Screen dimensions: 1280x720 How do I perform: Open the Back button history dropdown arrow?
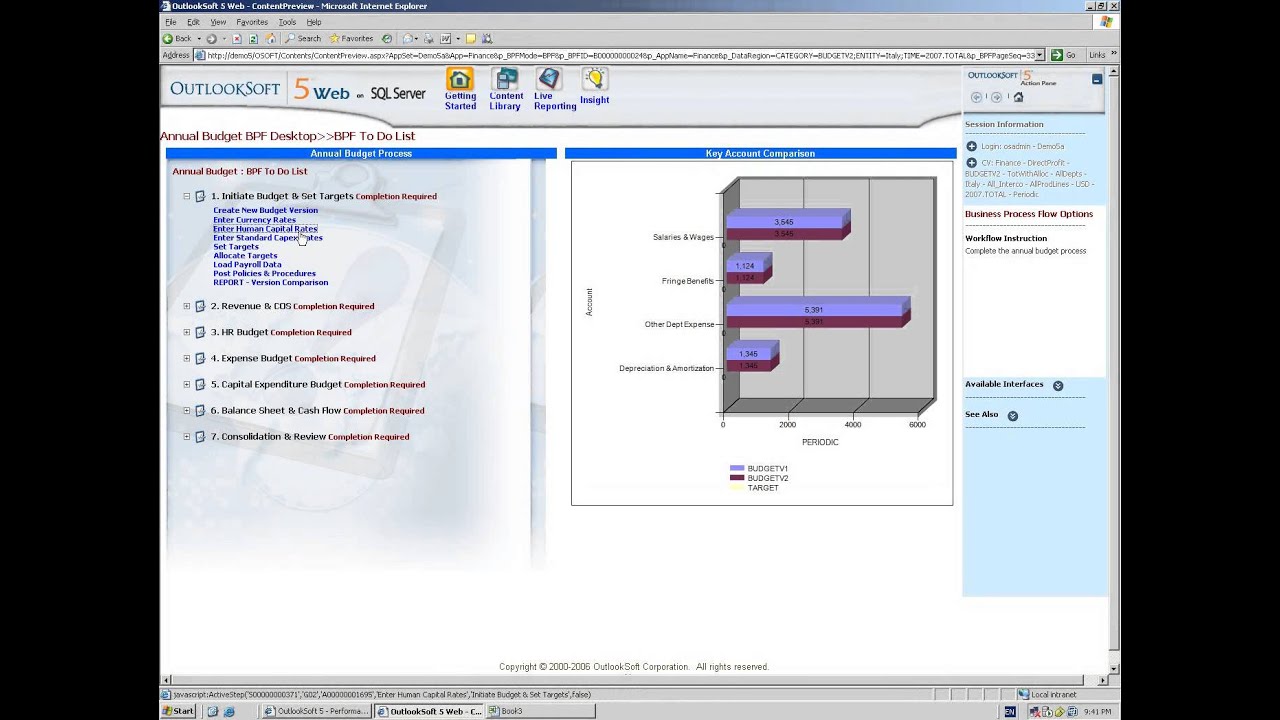click(x=197, y=39)
